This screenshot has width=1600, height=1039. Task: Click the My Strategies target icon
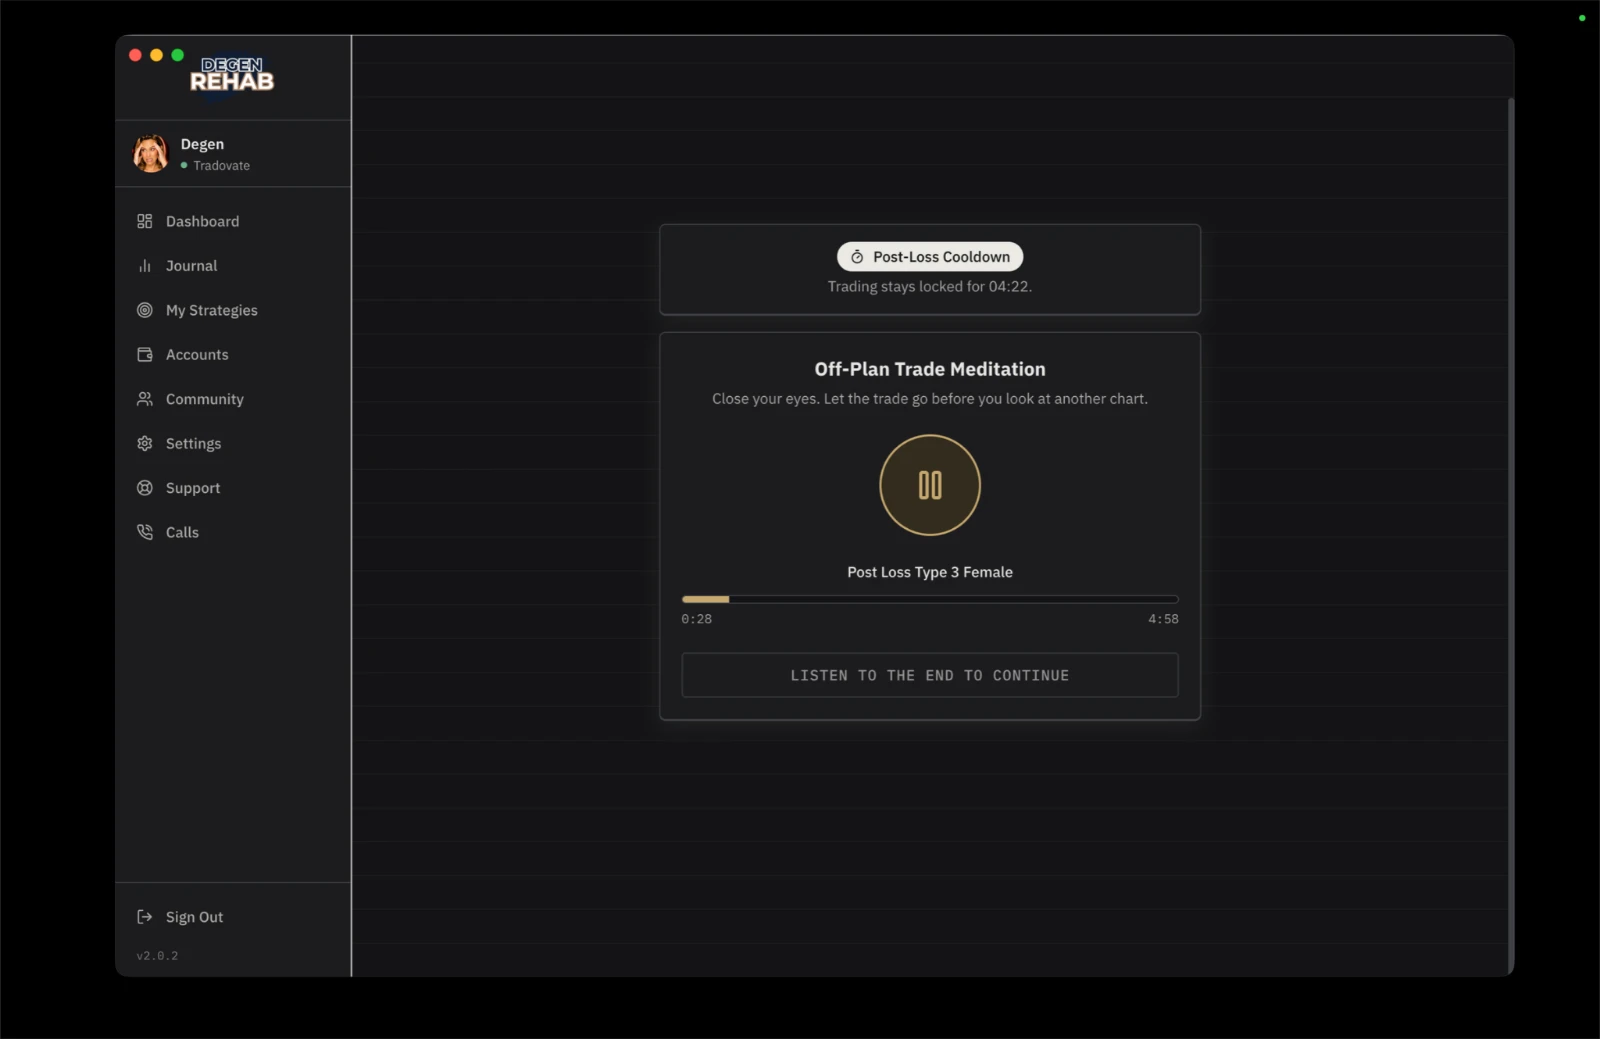(x=145, y=310)
